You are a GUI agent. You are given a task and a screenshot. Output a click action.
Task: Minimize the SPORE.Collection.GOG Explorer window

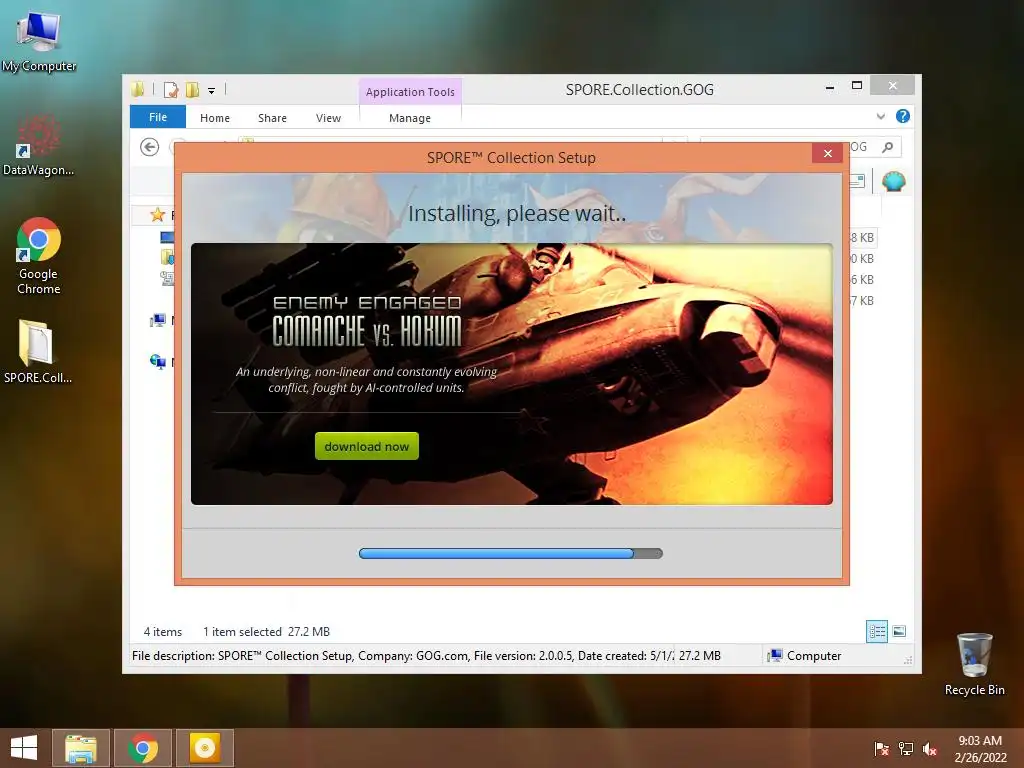pyautogui.click(x=829, y=86)
